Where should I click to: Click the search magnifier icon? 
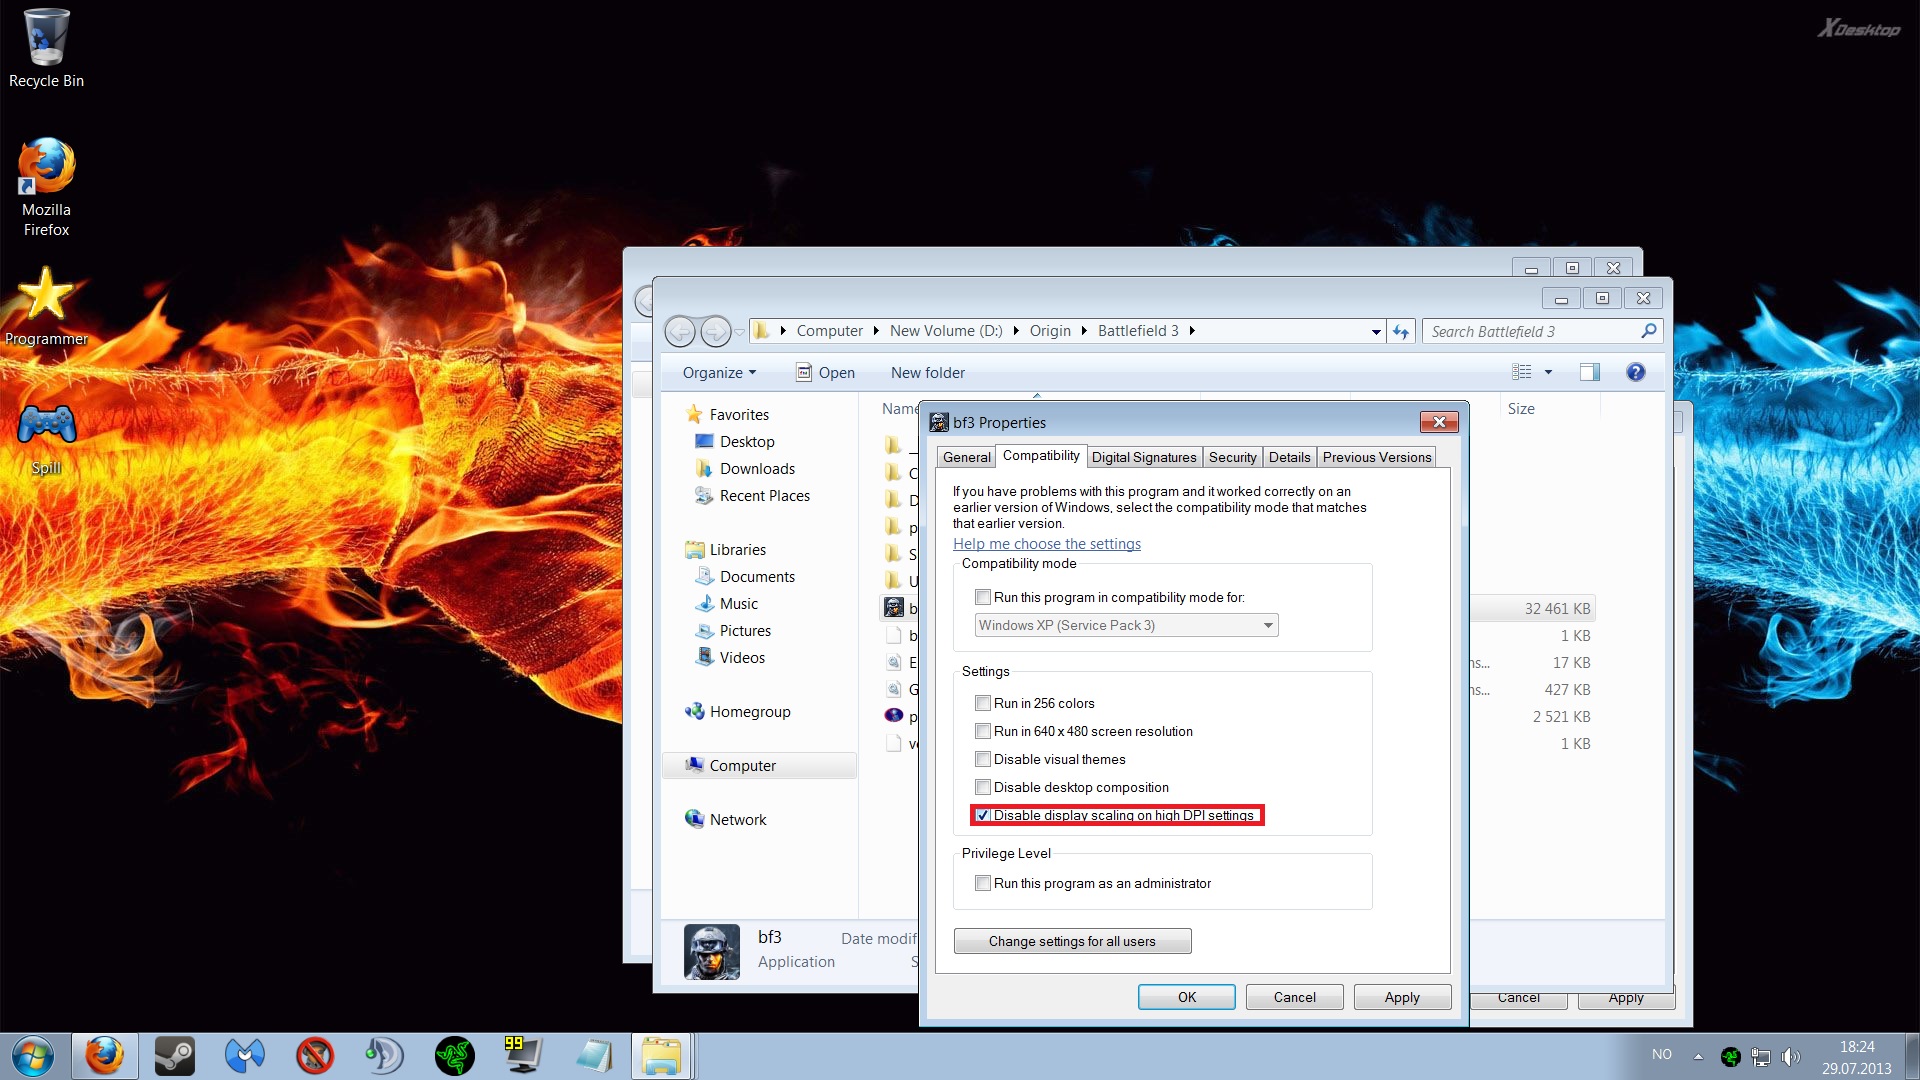pos(1649,331)
